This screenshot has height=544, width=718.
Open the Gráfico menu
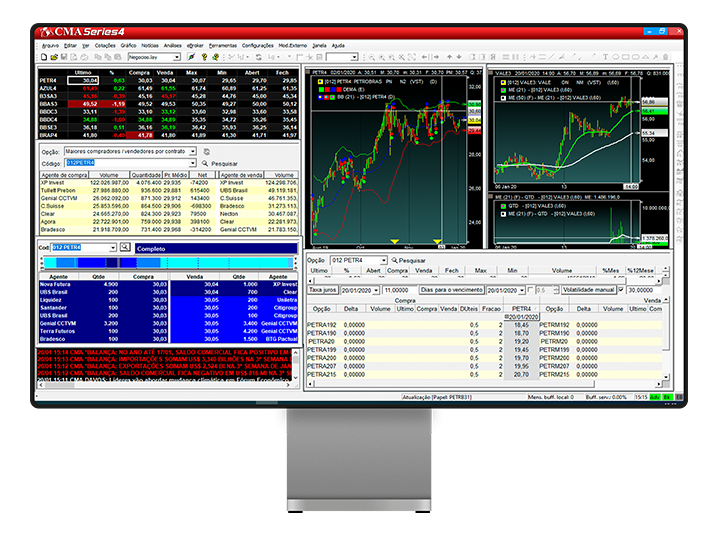click(x=128, y=46)
